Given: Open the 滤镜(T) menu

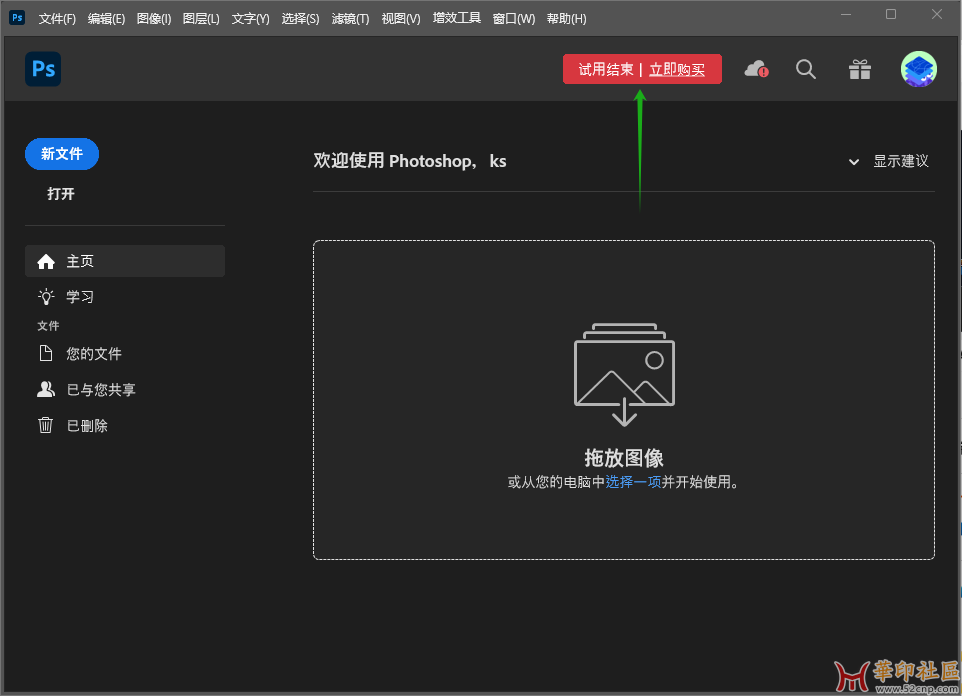Looking at the screenshot, I should point(350,18).
